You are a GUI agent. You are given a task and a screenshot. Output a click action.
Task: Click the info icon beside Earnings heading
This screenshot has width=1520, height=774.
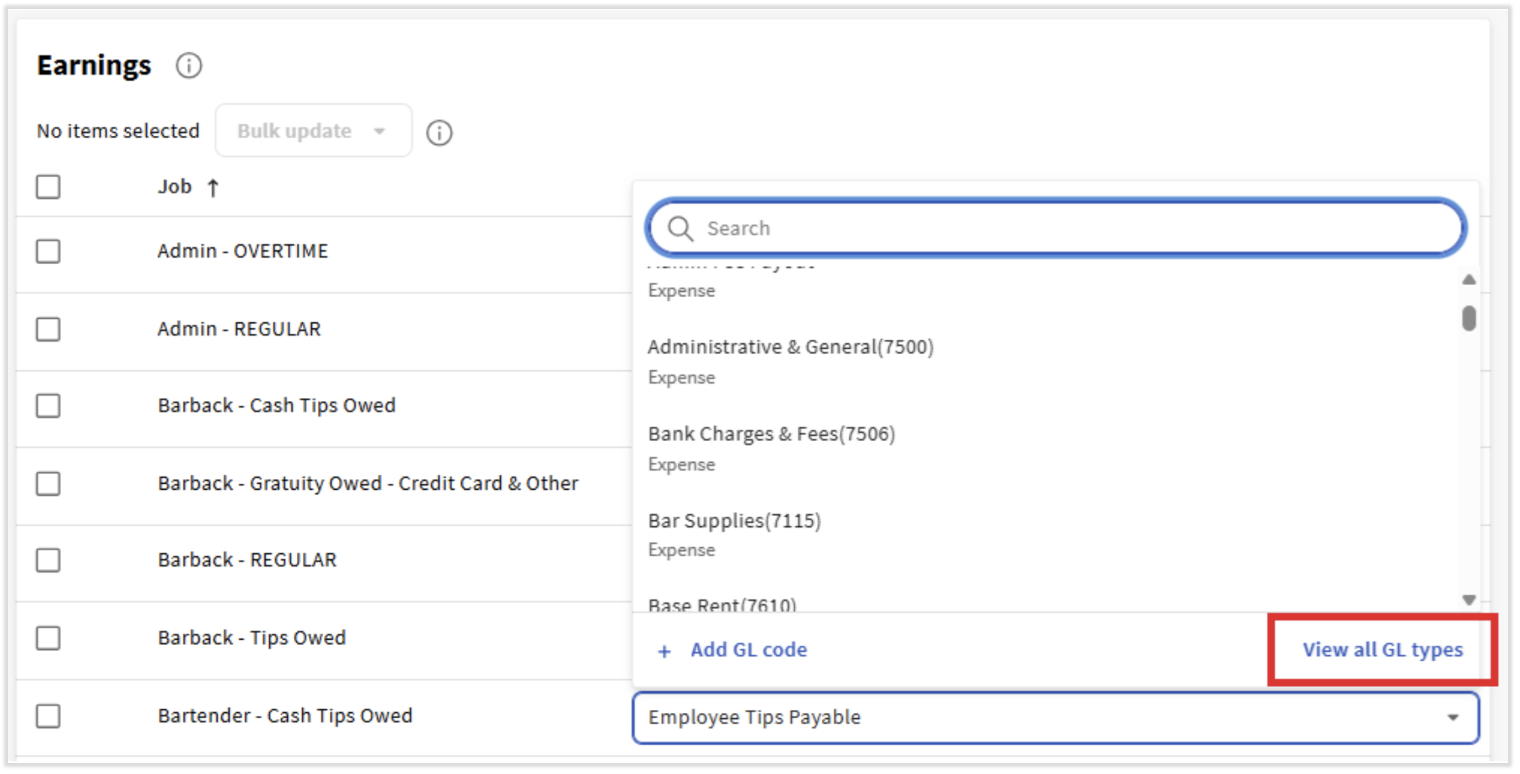188,65
